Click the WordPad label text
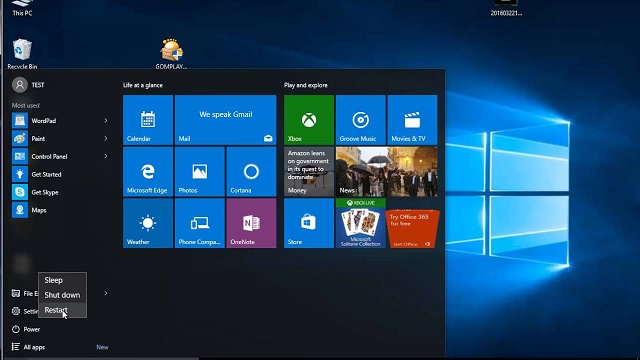The height and width of the screenshot is (360, 640). click(44, 121)
